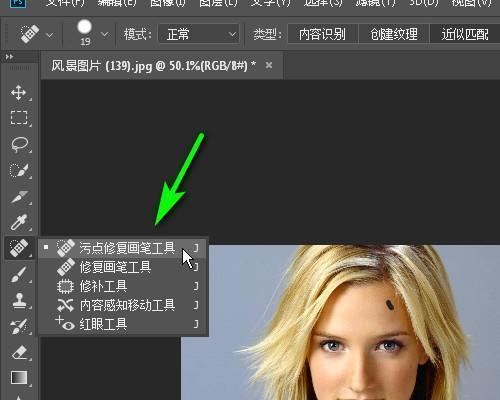
Task: Select the Slice/Crop knife tool
Action: click(x=19, y=197)
